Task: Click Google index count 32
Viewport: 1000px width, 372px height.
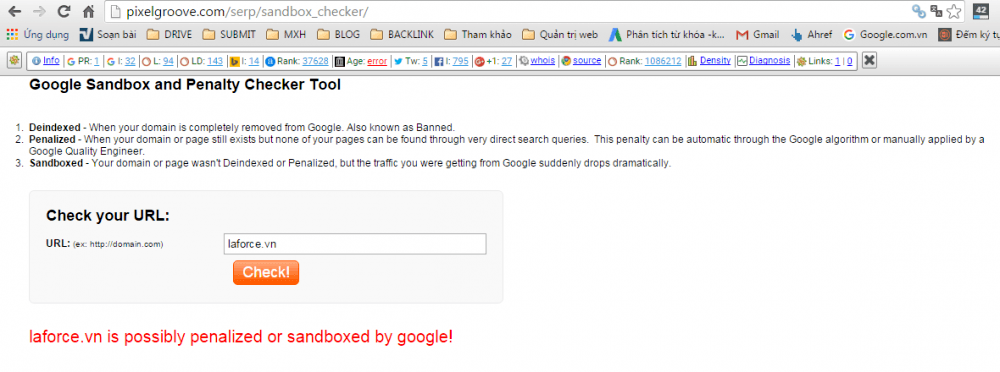Action: coord(130,61)
